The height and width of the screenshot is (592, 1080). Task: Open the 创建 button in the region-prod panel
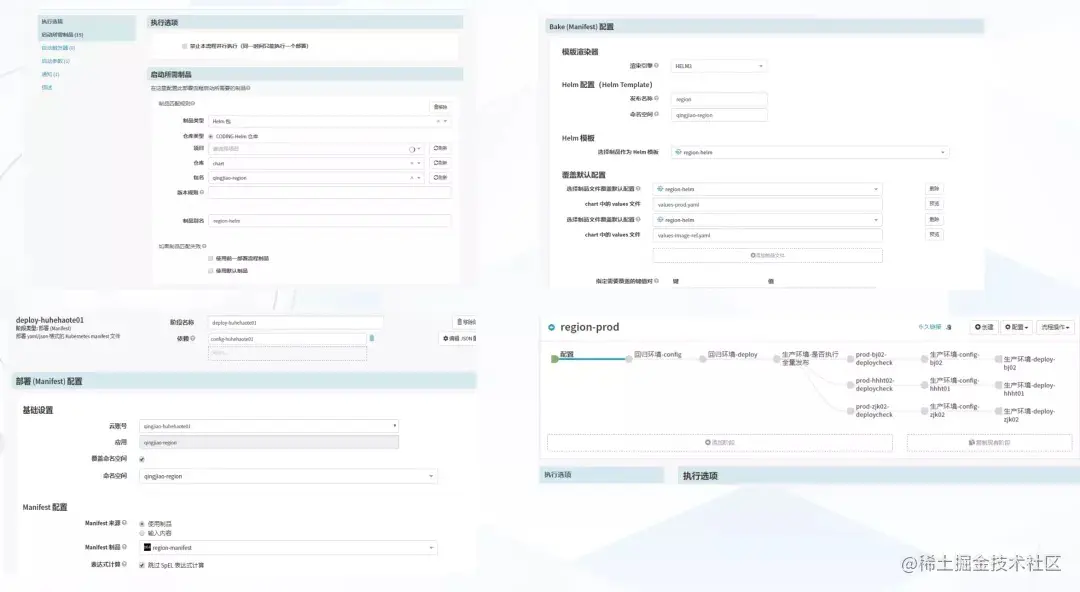[x=984, y=327]
